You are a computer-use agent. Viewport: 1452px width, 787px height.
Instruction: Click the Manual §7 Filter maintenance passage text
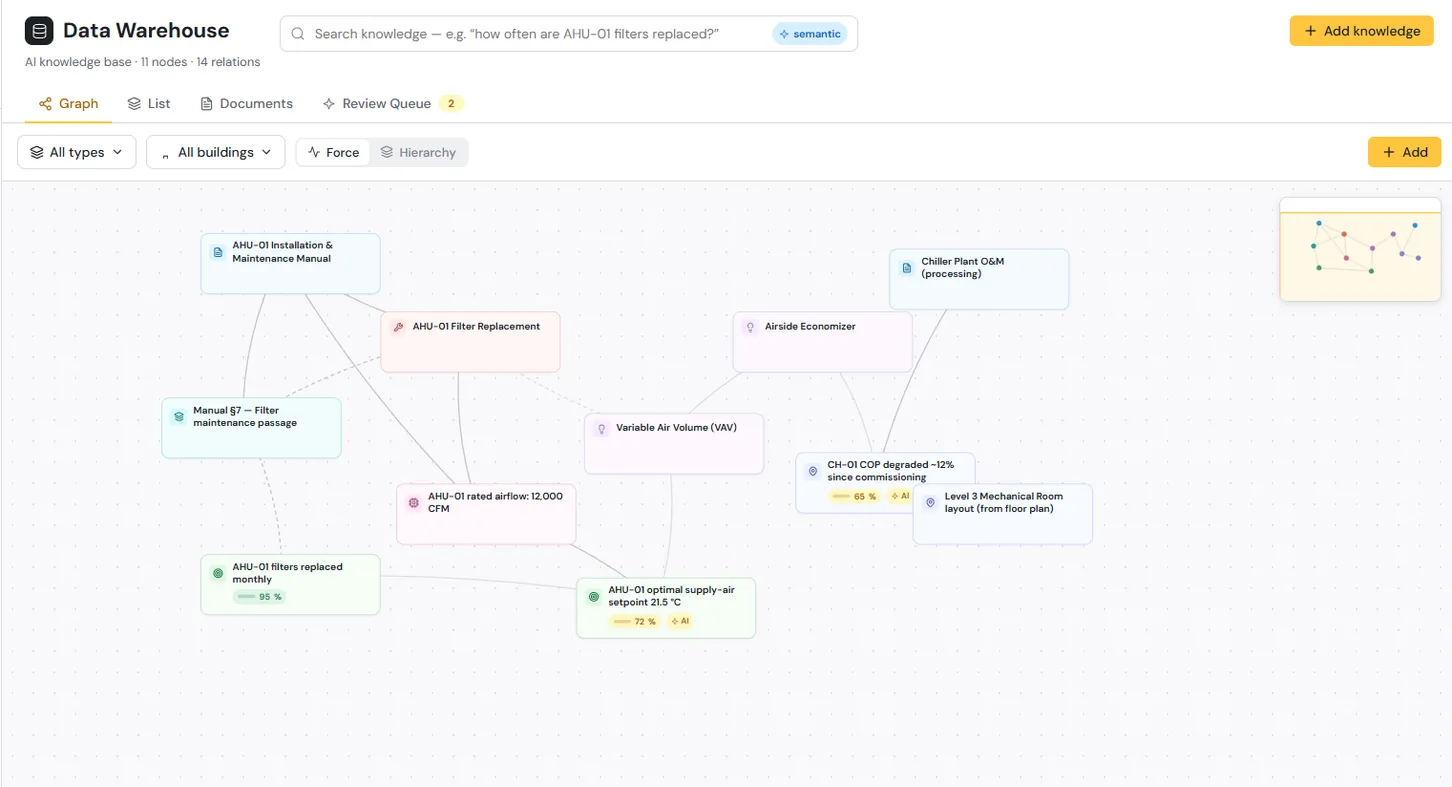(x=245, y=417)
